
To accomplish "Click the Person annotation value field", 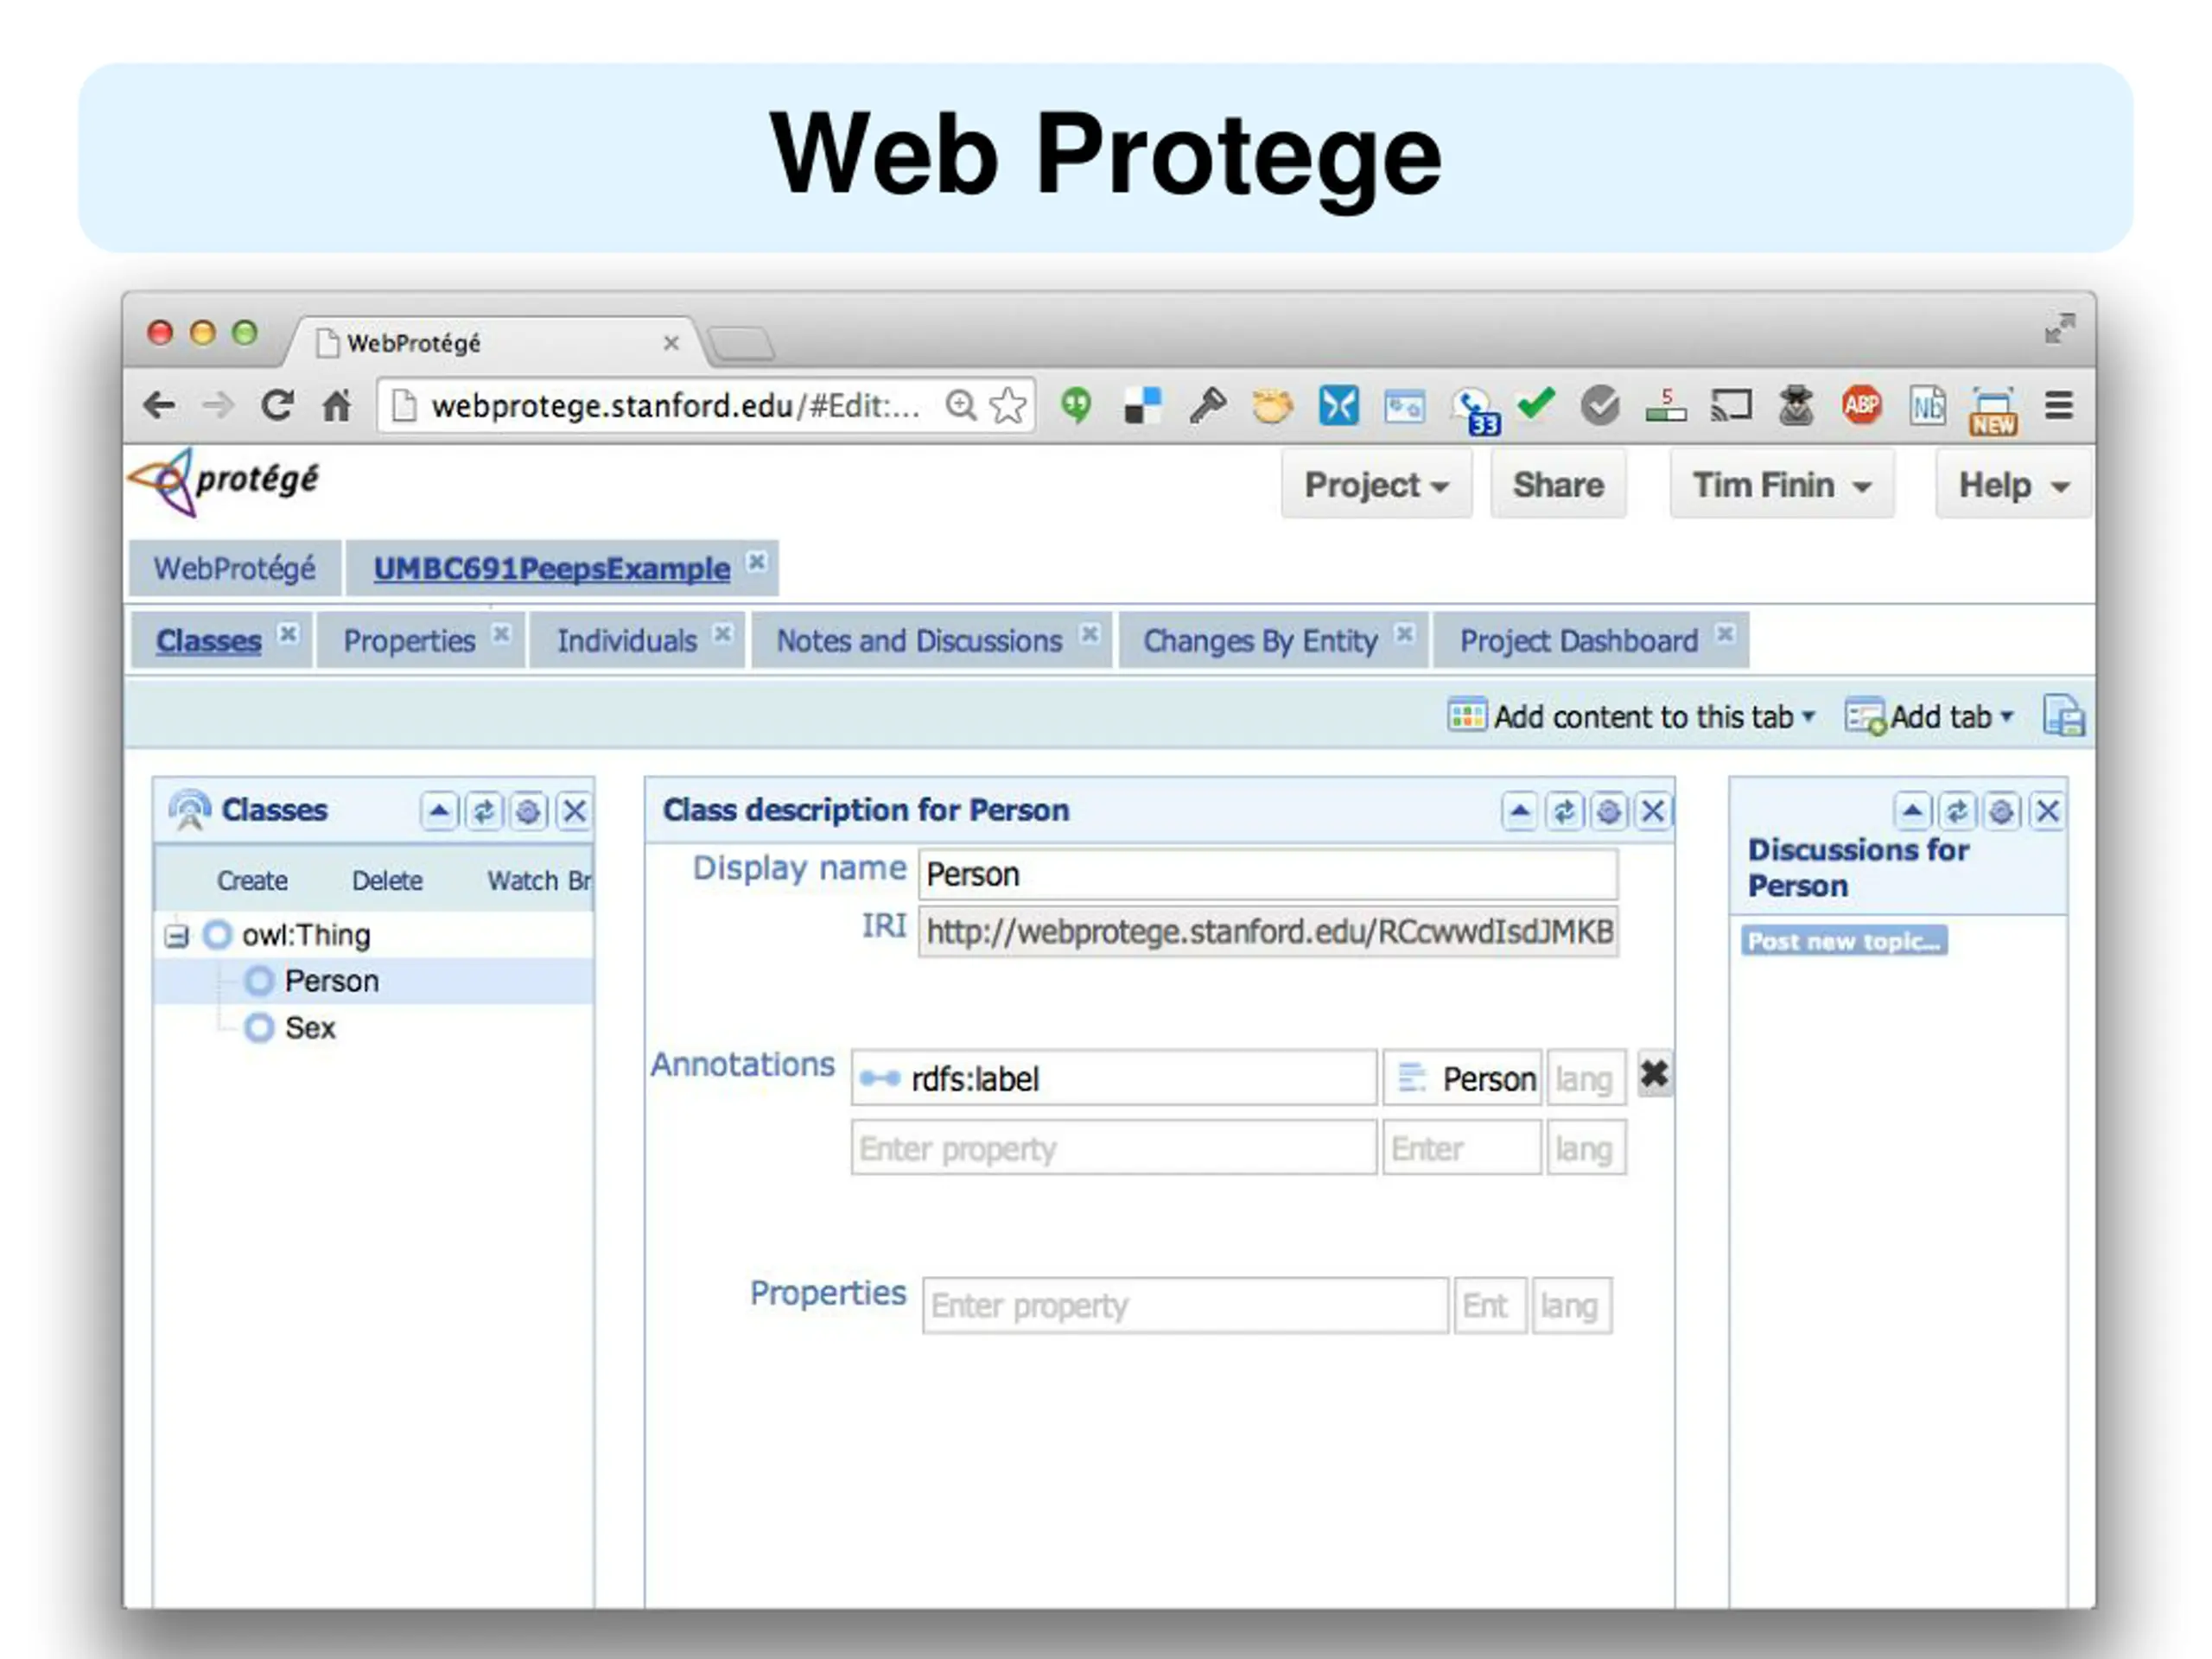I will coord(1462,1078).
